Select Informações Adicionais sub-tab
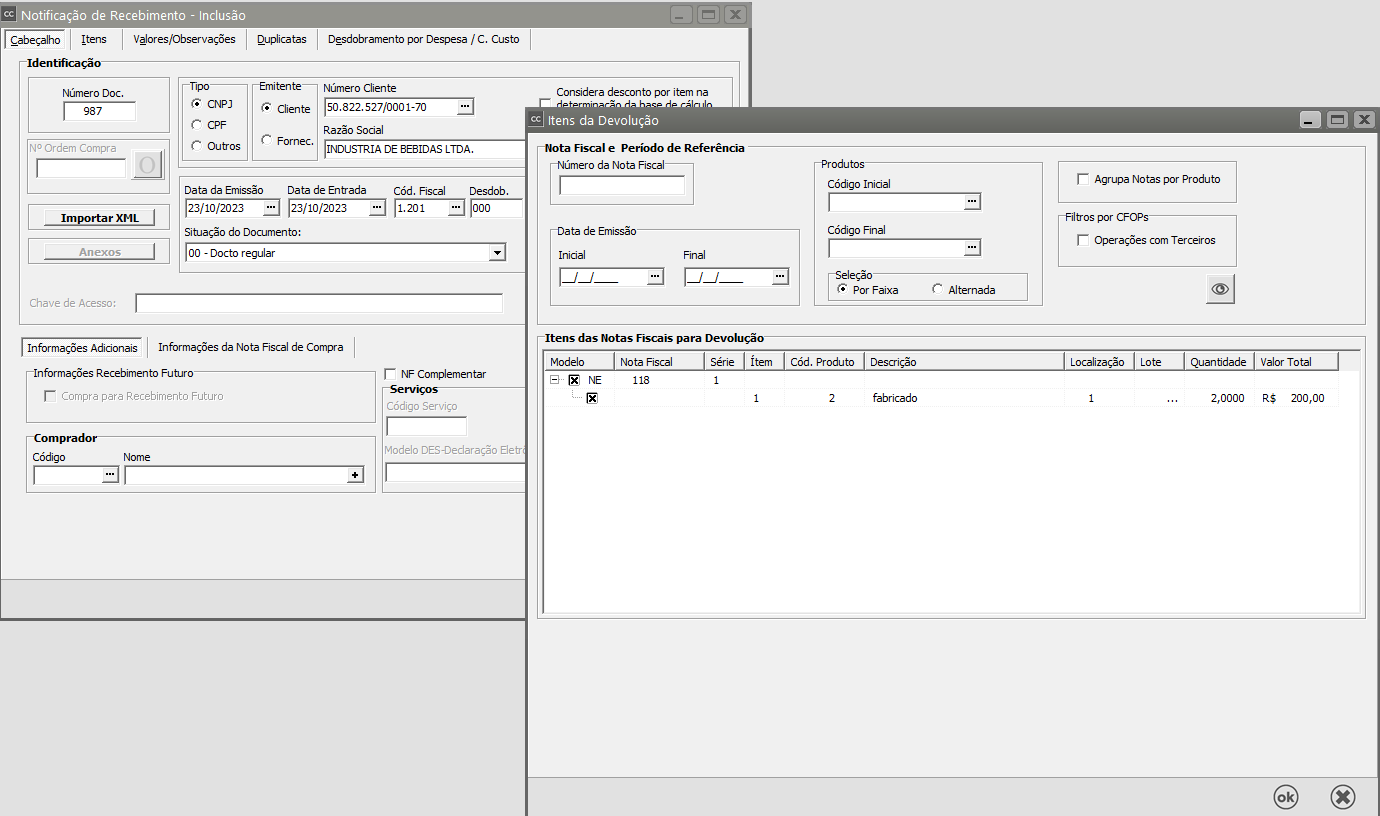Viewport: 1380px width, 816px height. coord(82,348)
